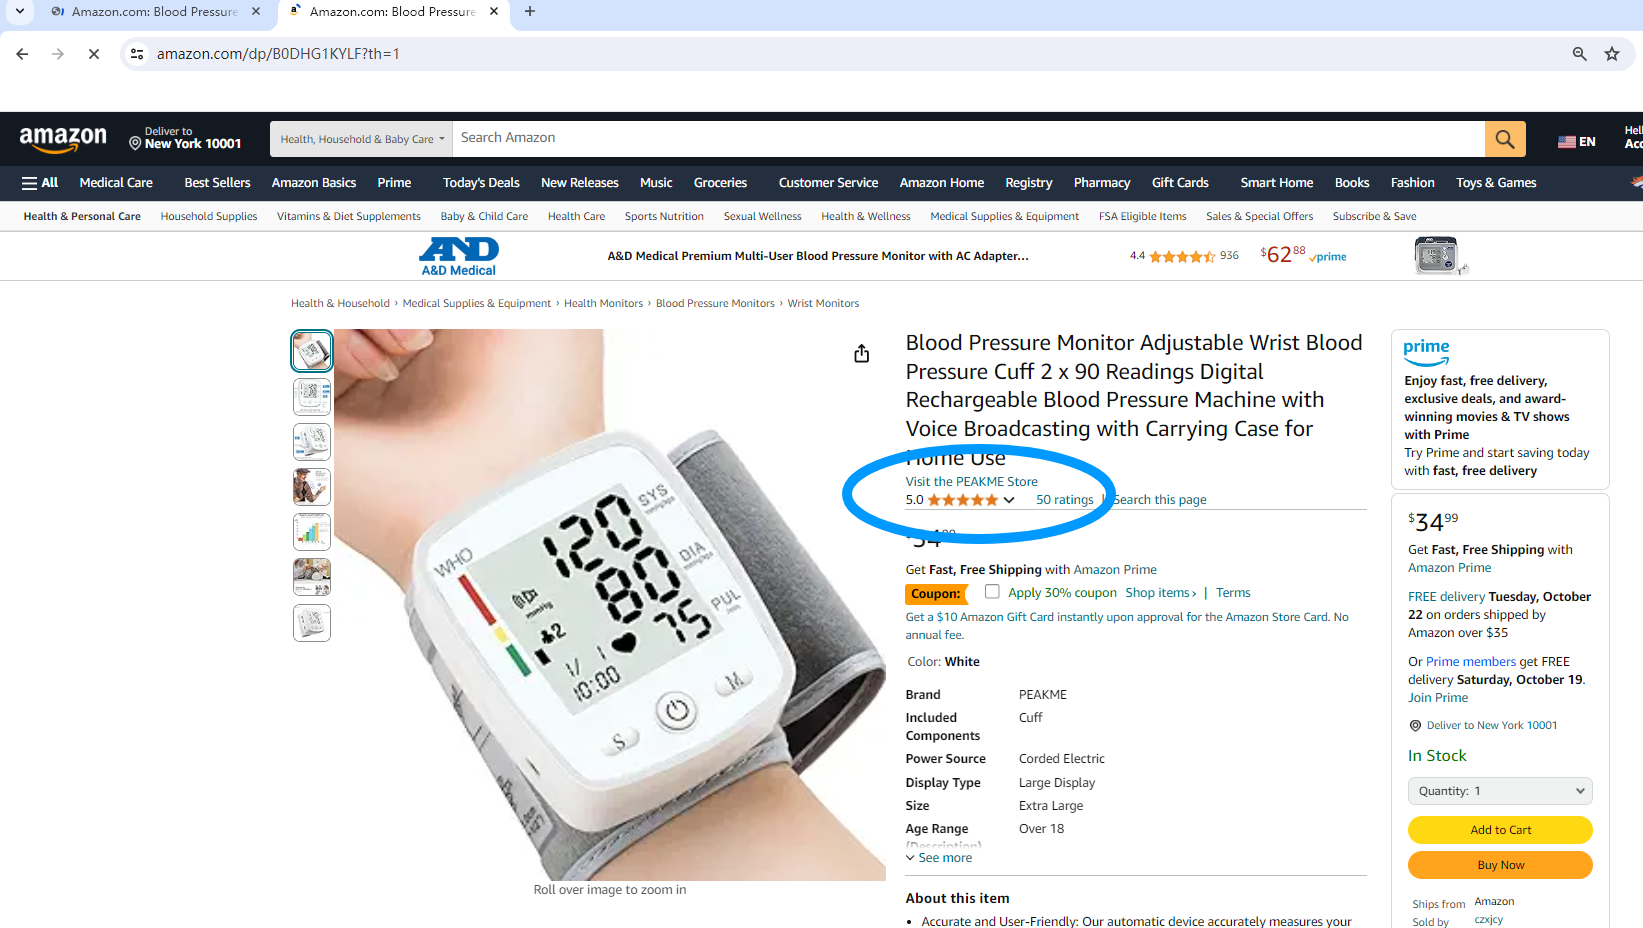The image size is (1643, 928).
Task: Open the Quantity dropdown
Action: pos(1500,791)
